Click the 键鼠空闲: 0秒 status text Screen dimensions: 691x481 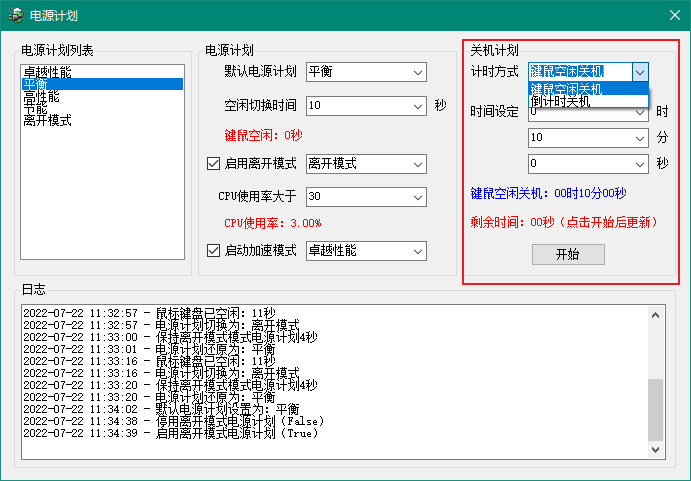(x=263, y=135)
